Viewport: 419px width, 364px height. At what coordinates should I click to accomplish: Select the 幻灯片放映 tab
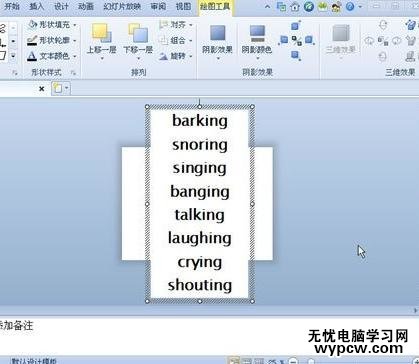click(x=122, y=6)
